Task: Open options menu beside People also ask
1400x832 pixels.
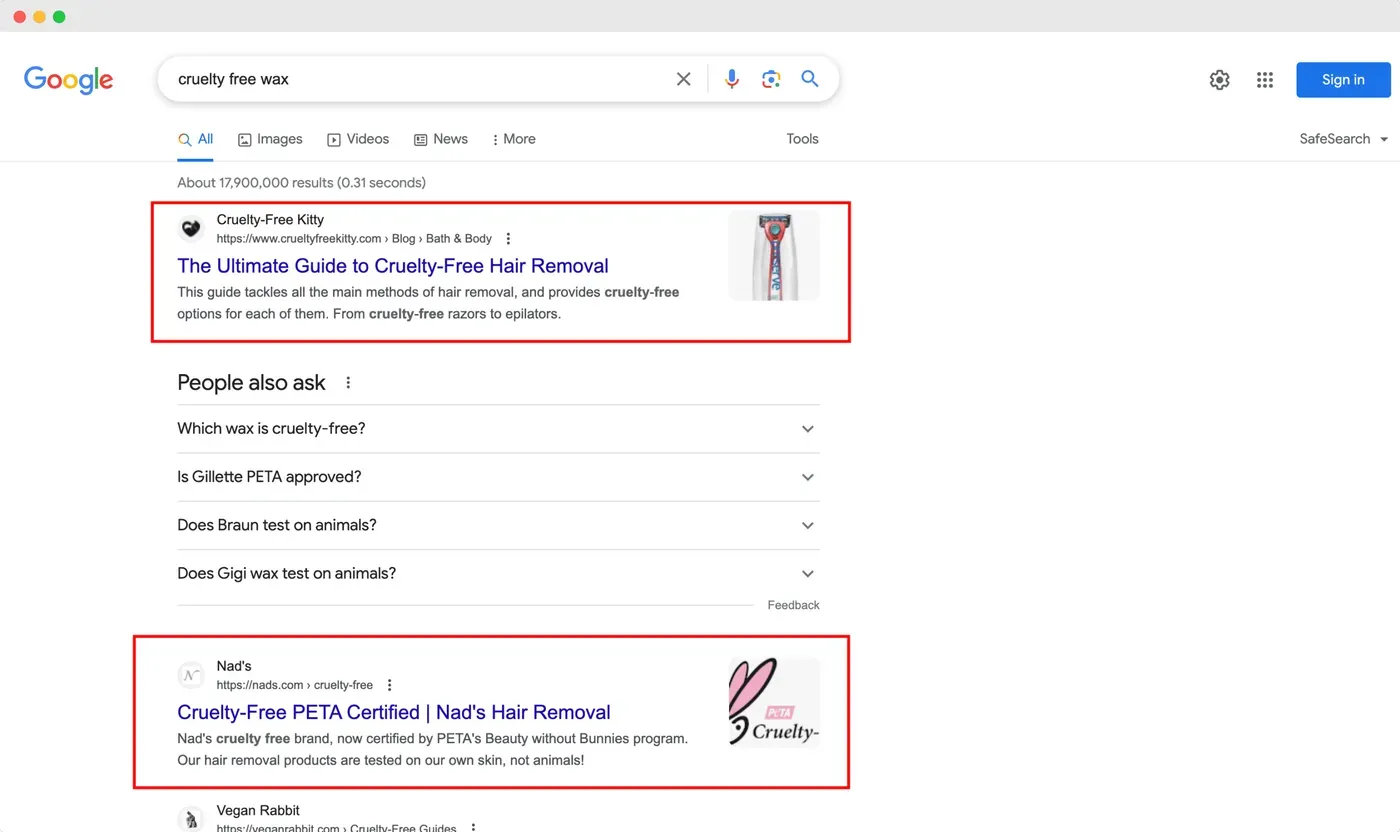Action: pos(348,383)
